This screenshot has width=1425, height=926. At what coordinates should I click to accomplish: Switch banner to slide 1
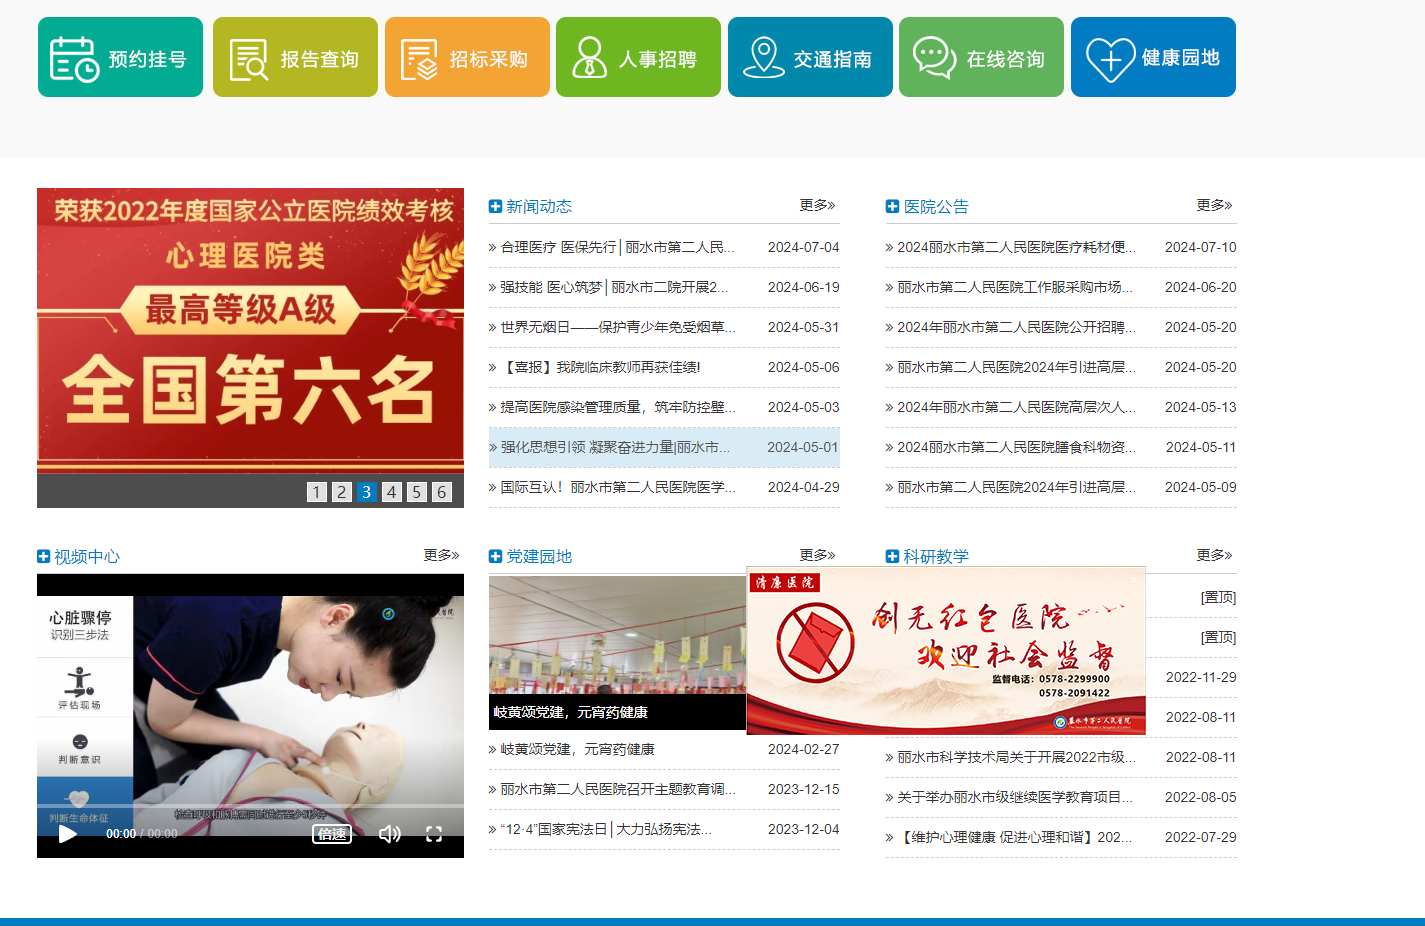[x=317, y=492]
